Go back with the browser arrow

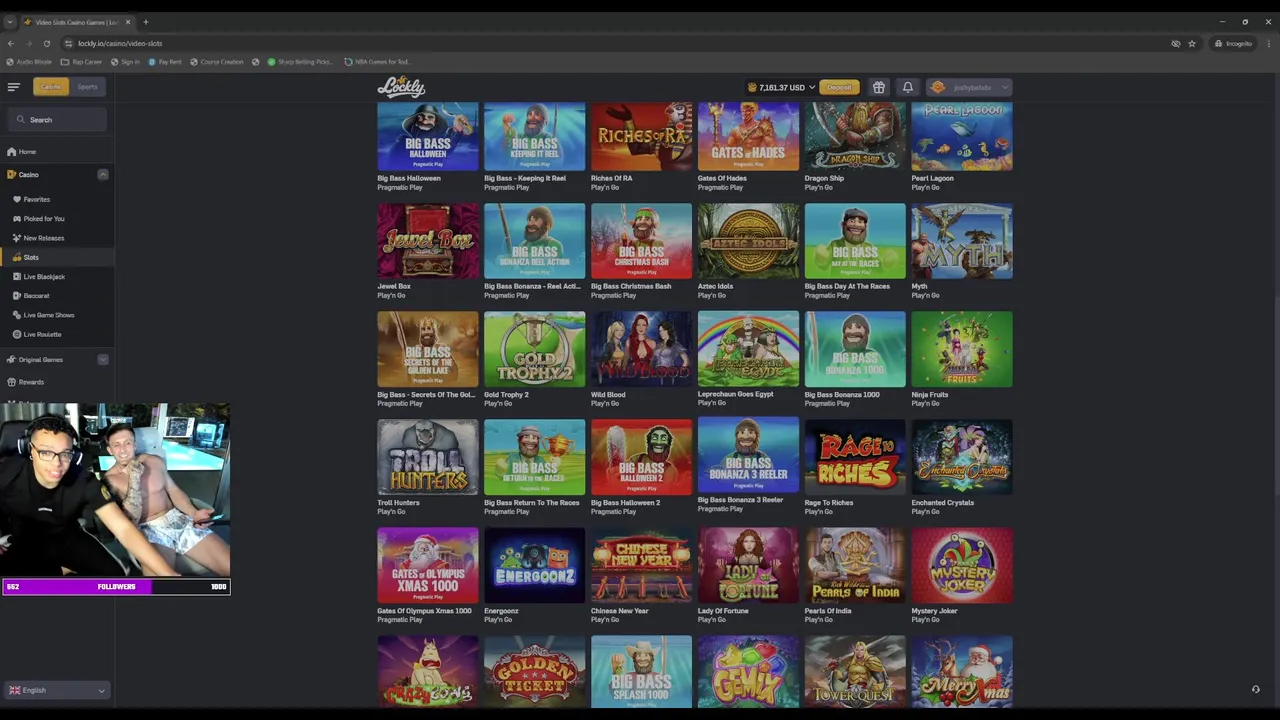click(10, 43)
